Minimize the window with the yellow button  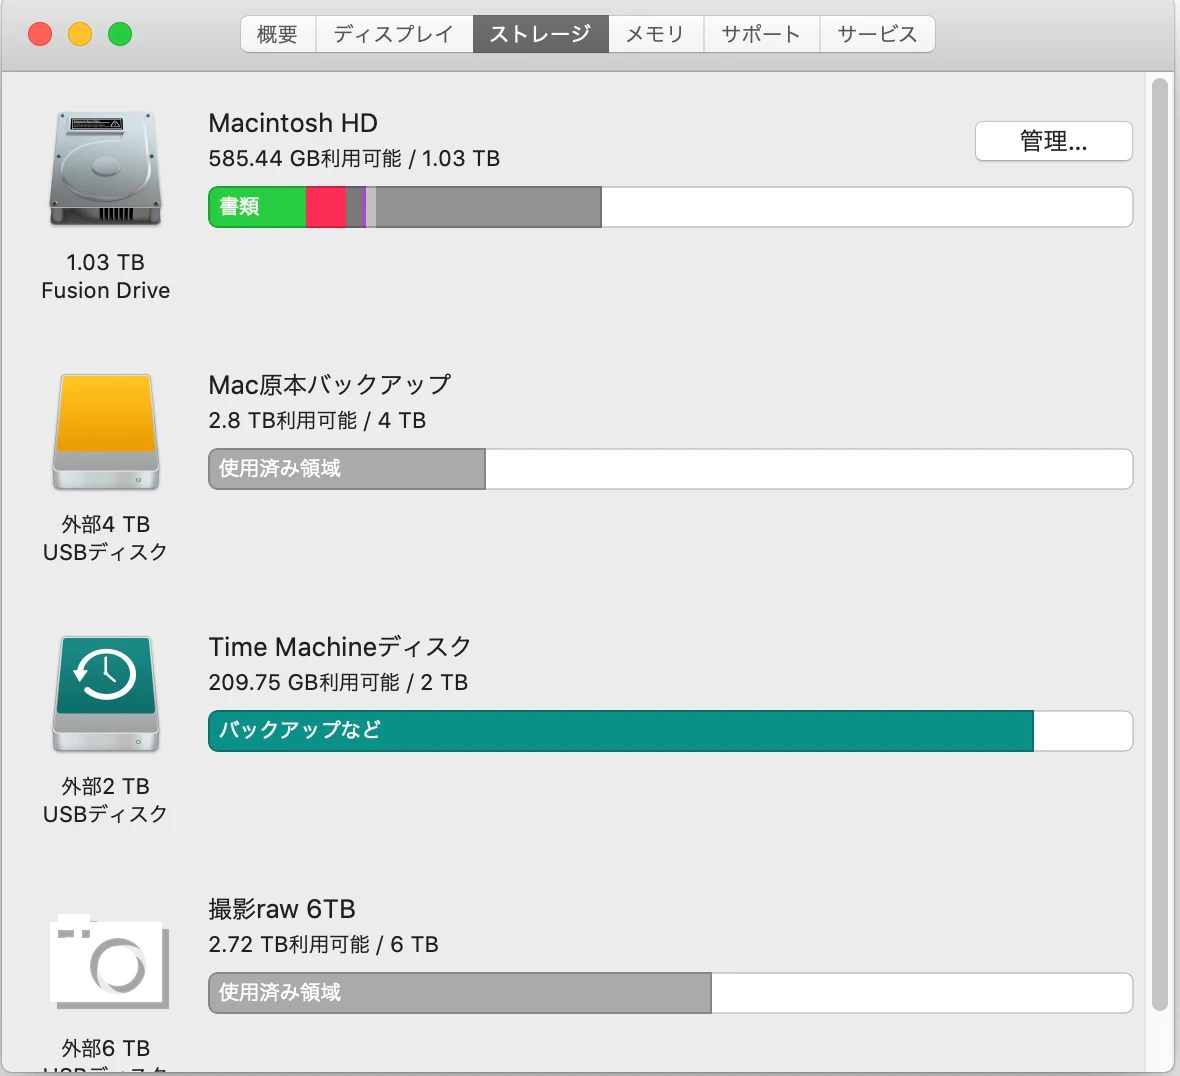point(80,34)
